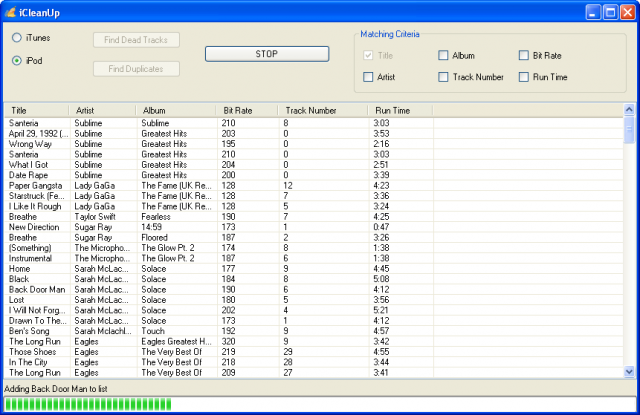
Task: Select the Instrumental track row
Action: coord(314,258)
